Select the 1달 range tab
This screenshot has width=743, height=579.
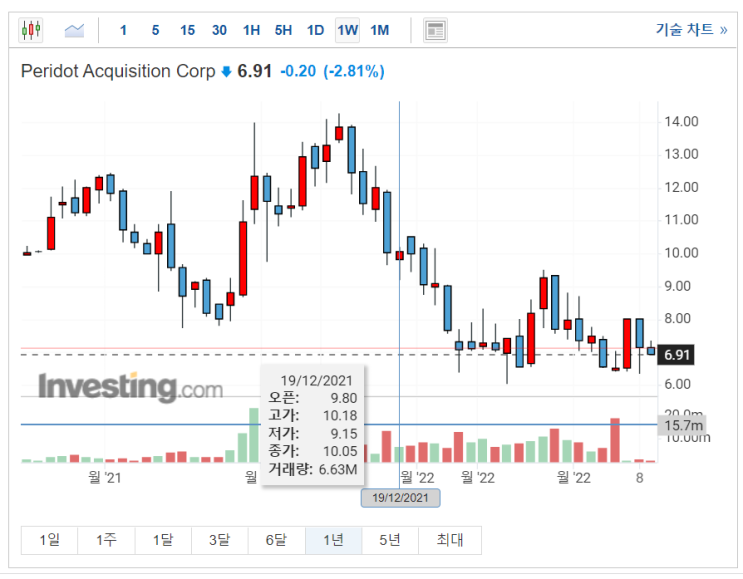[163, 540]
